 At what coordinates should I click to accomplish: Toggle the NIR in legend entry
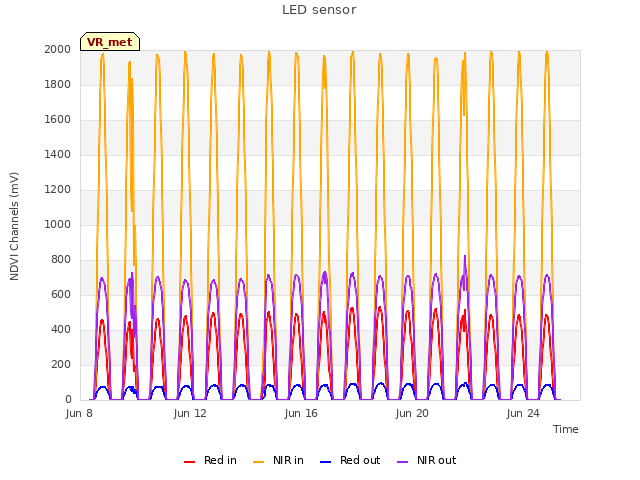coord(278,460)
